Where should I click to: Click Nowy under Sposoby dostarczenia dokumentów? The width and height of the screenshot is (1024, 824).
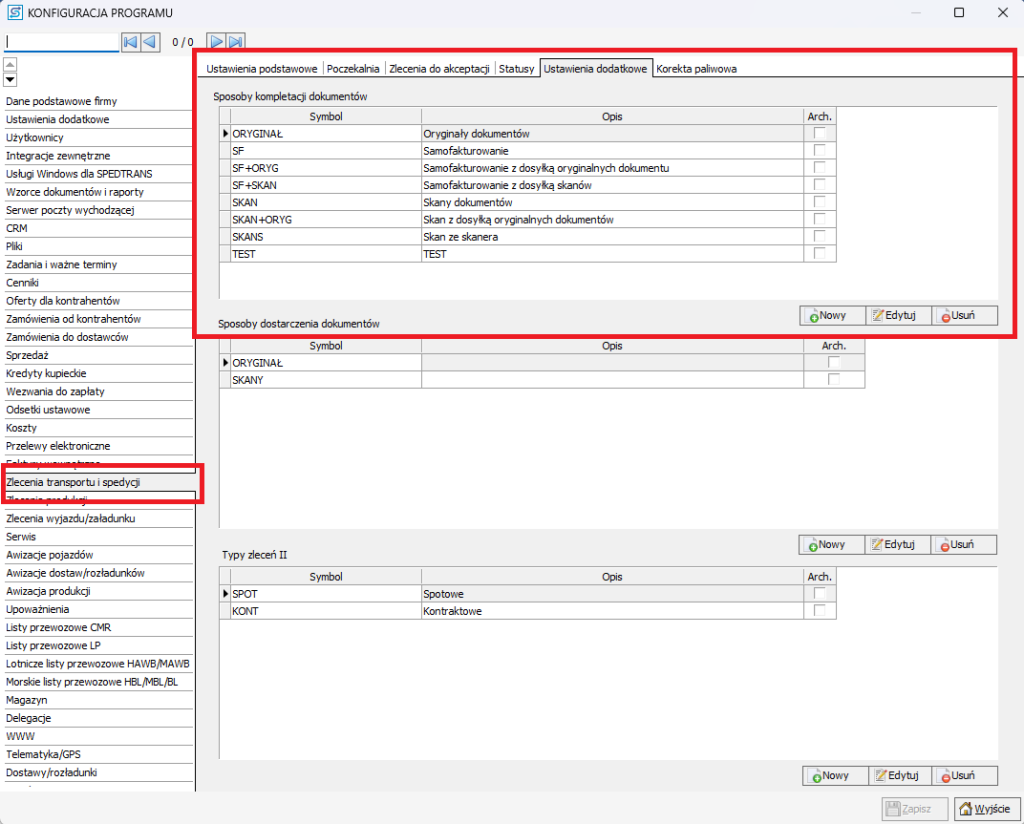(832, 545)
